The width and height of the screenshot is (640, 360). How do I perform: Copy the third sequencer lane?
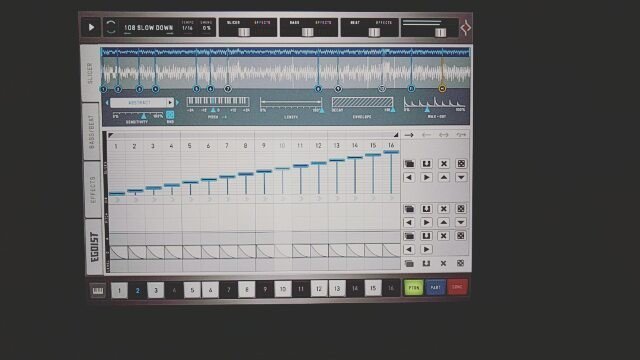point(409,236)
